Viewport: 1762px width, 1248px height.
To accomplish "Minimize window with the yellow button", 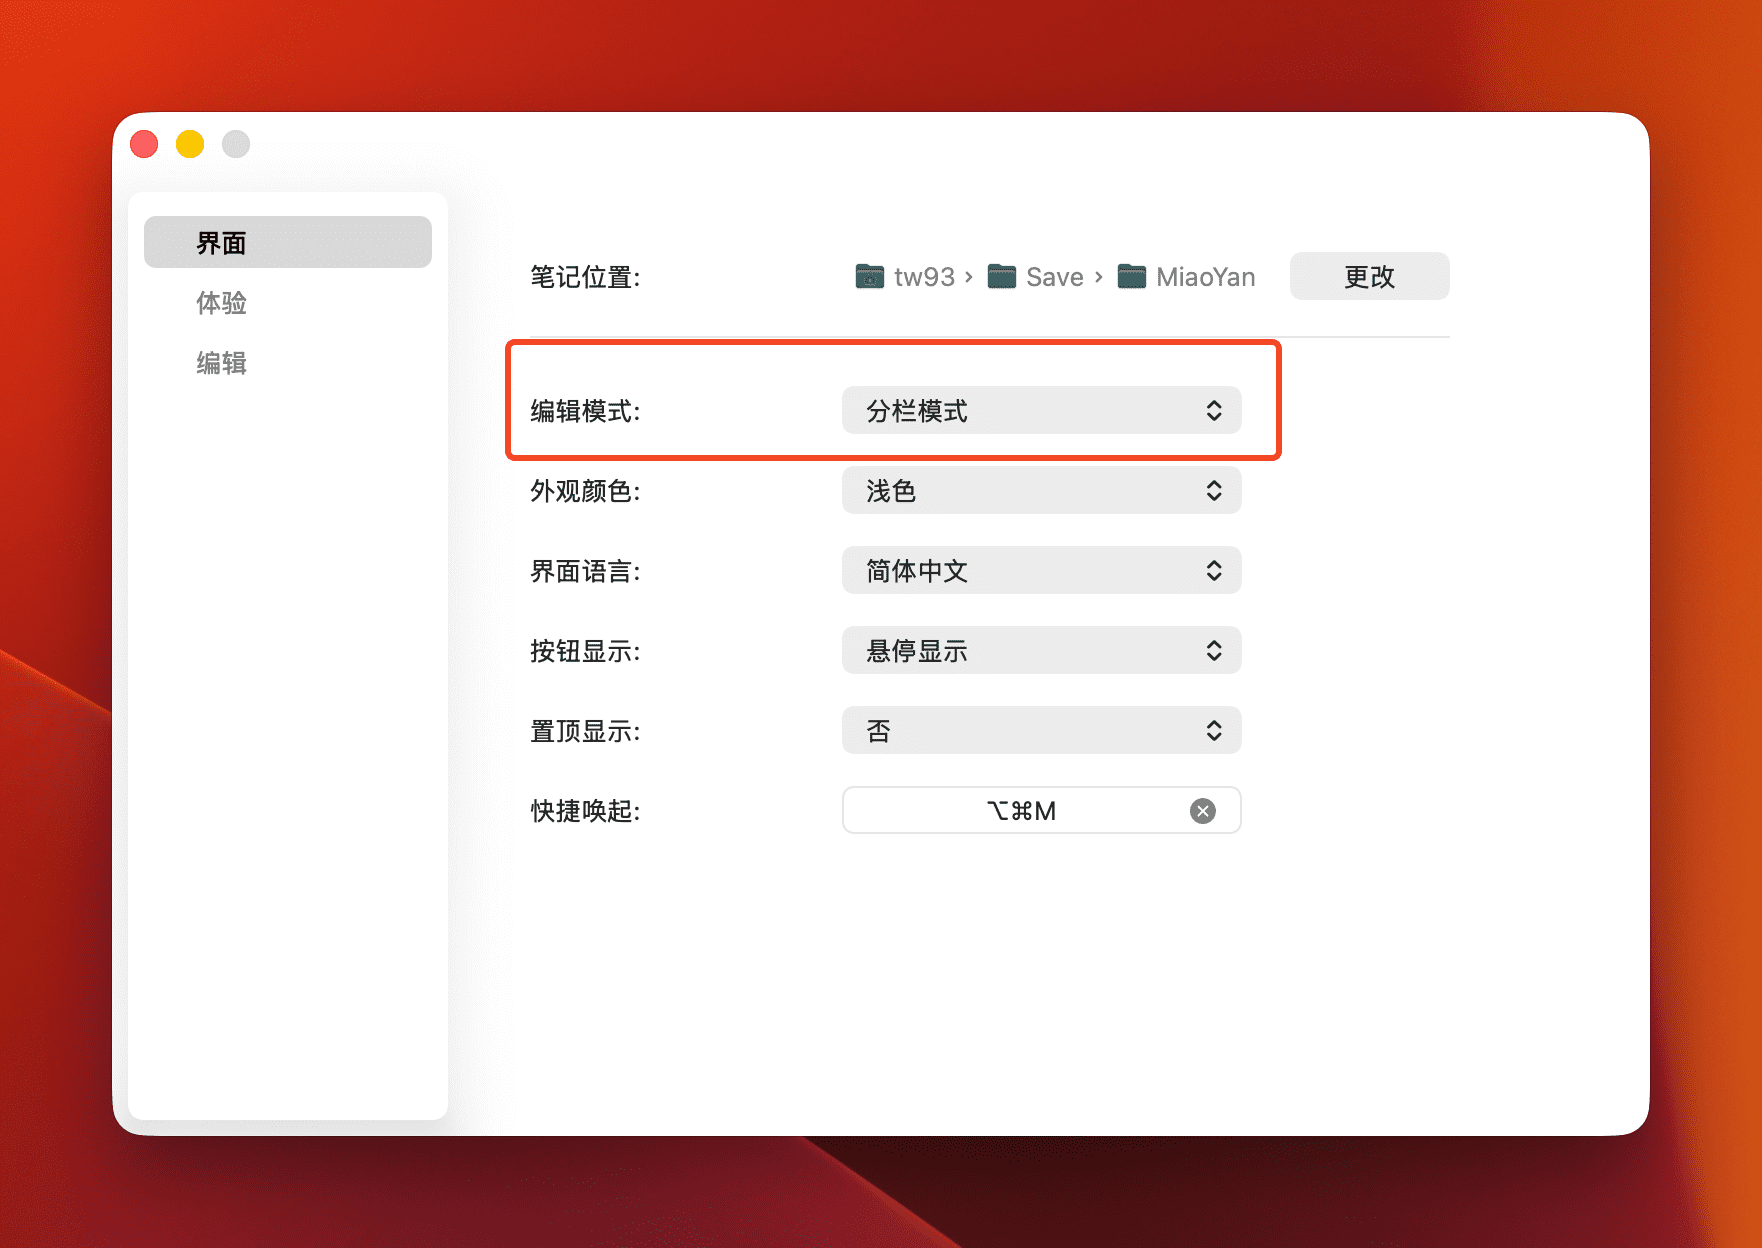I will (x=190, y=144).
